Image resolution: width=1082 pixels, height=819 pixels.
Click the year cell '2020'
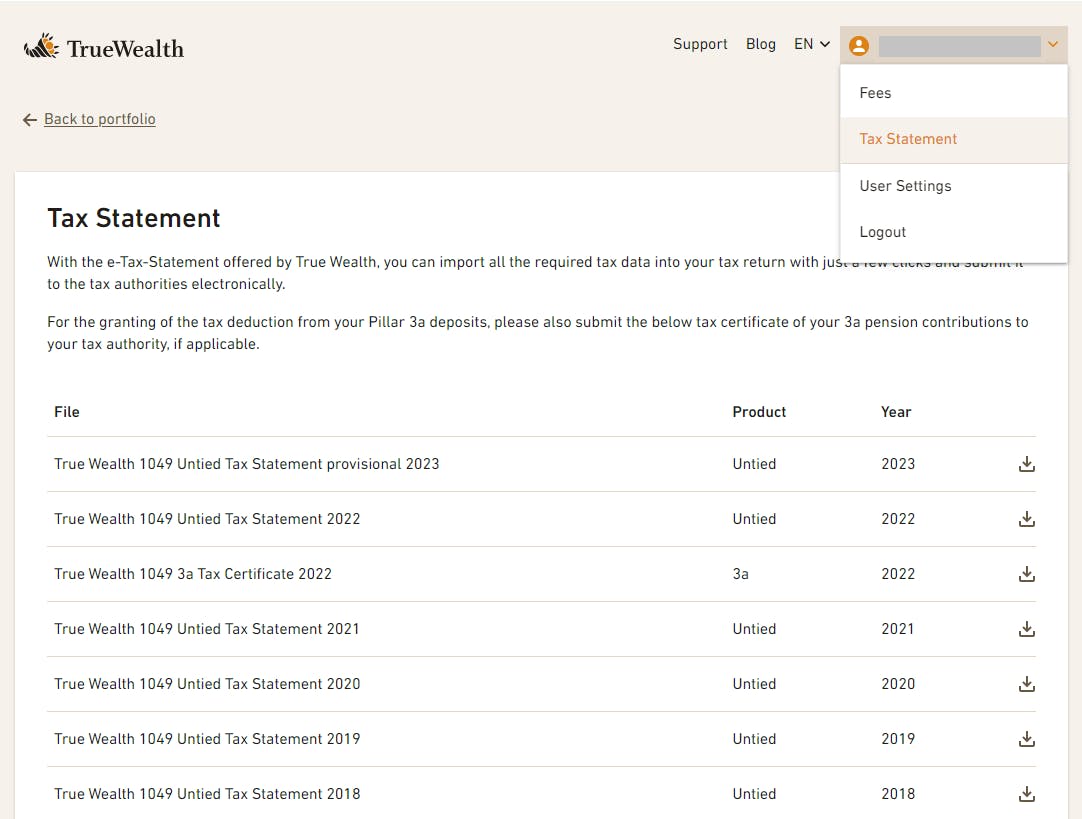tap(898, 684)
